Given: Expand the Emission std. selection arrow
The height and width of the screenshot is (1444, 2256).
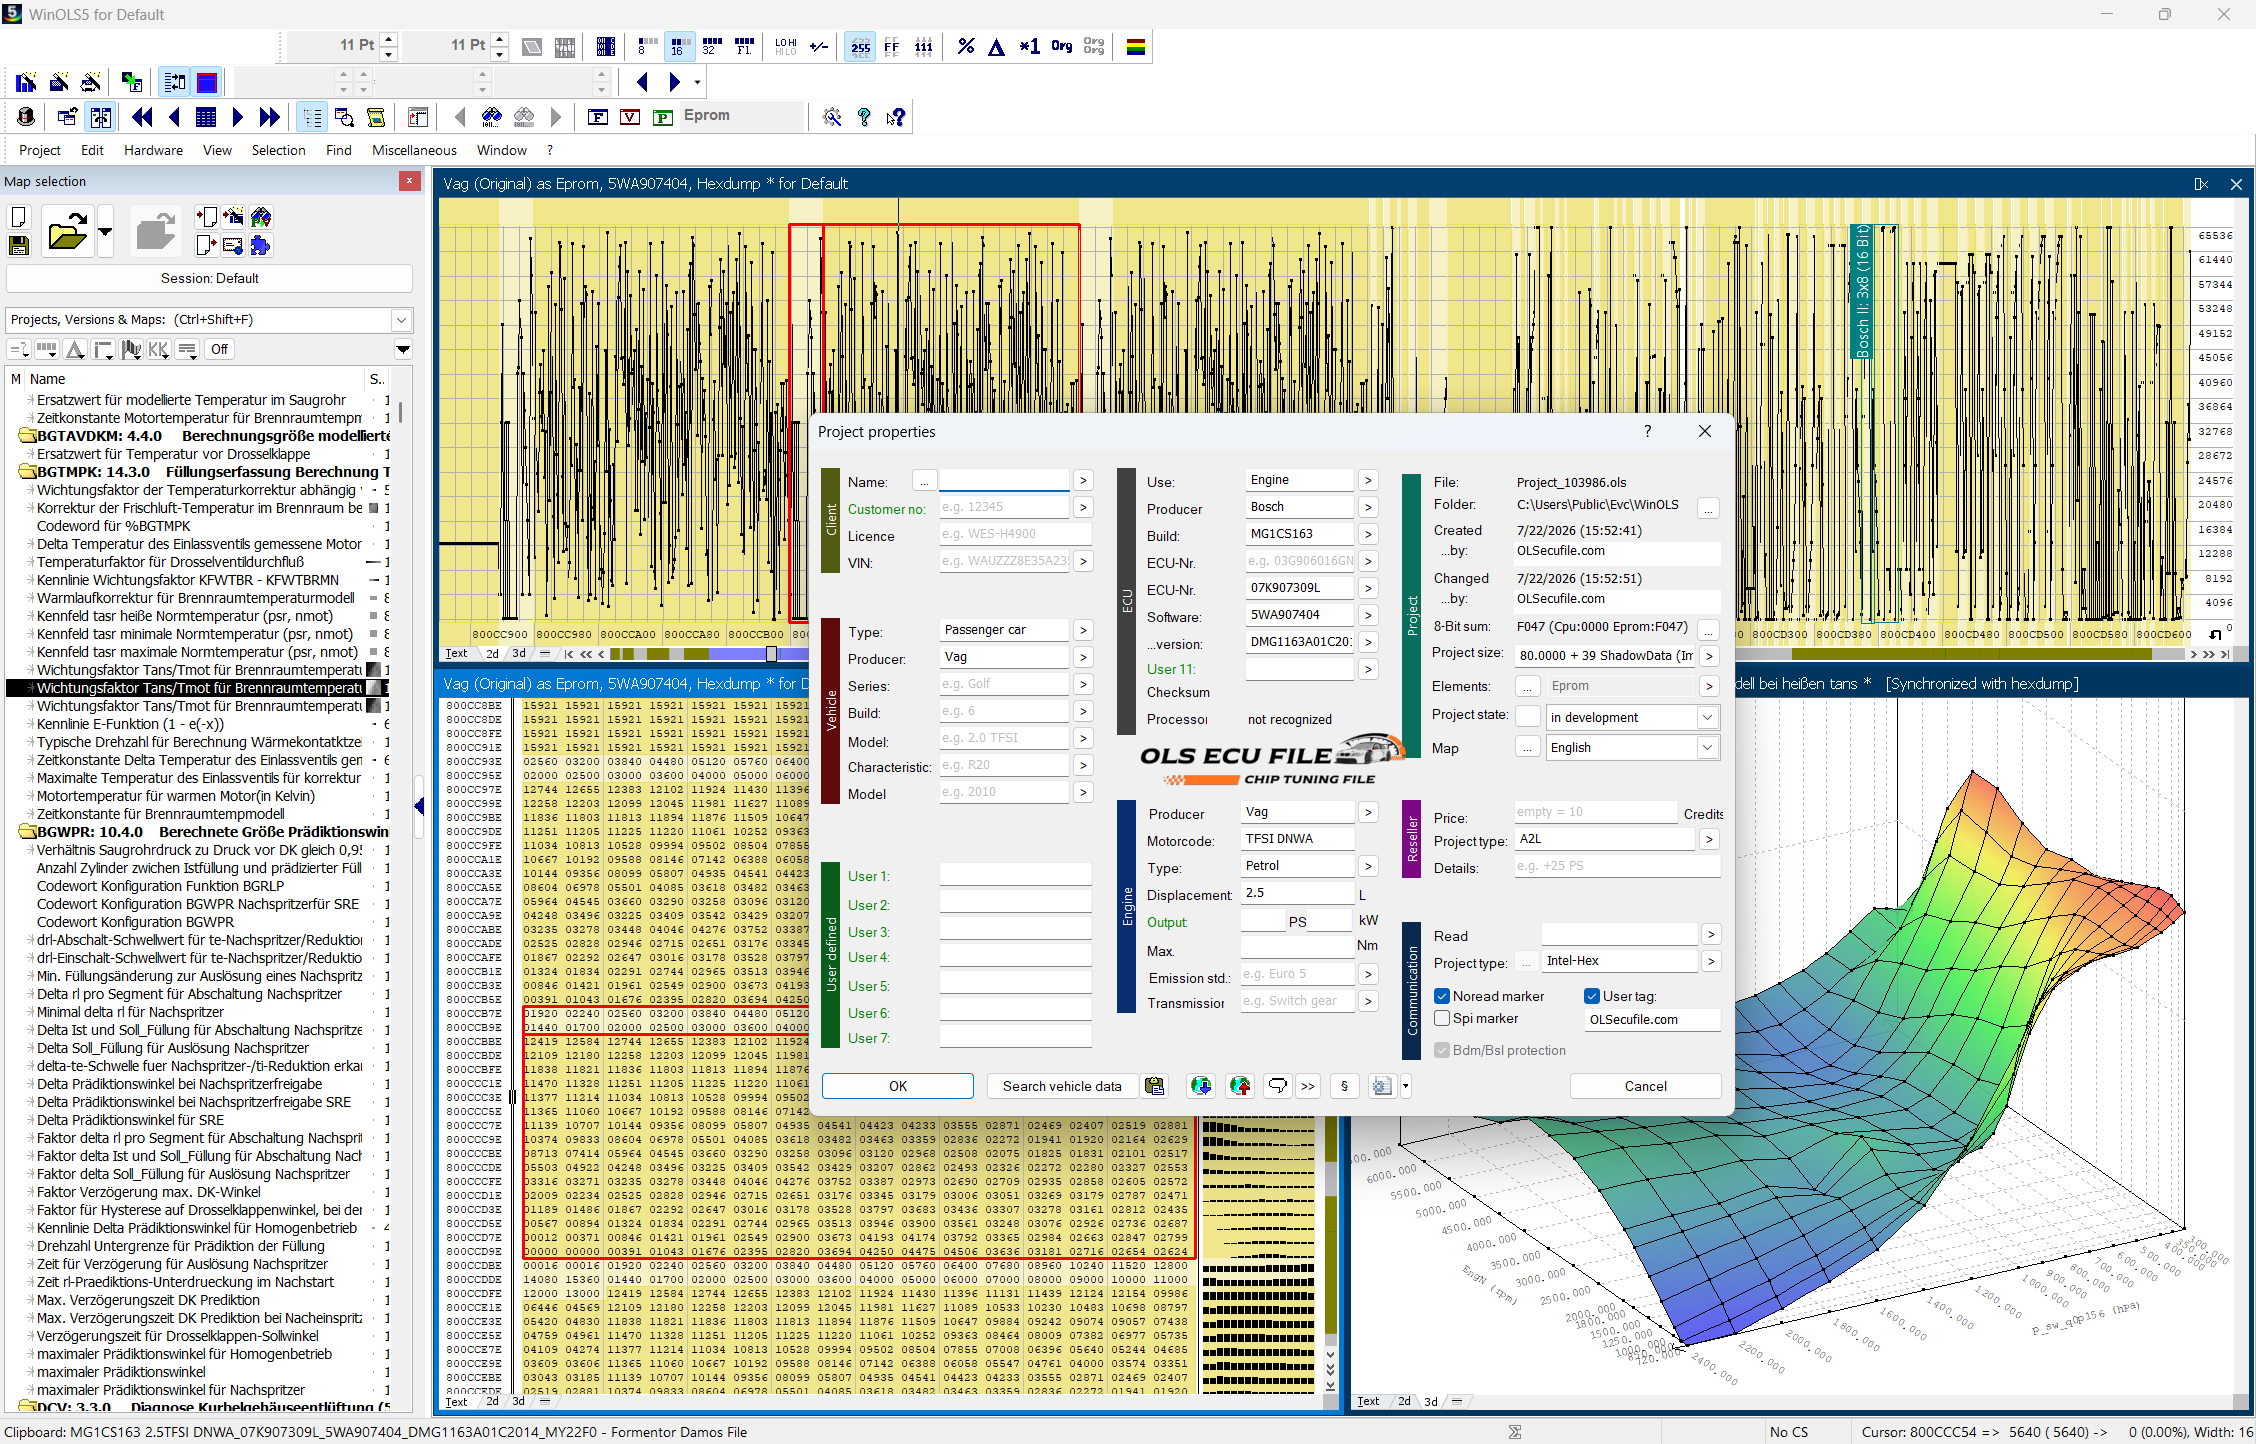Looking at the screenshot, I should pos(1368,974).
